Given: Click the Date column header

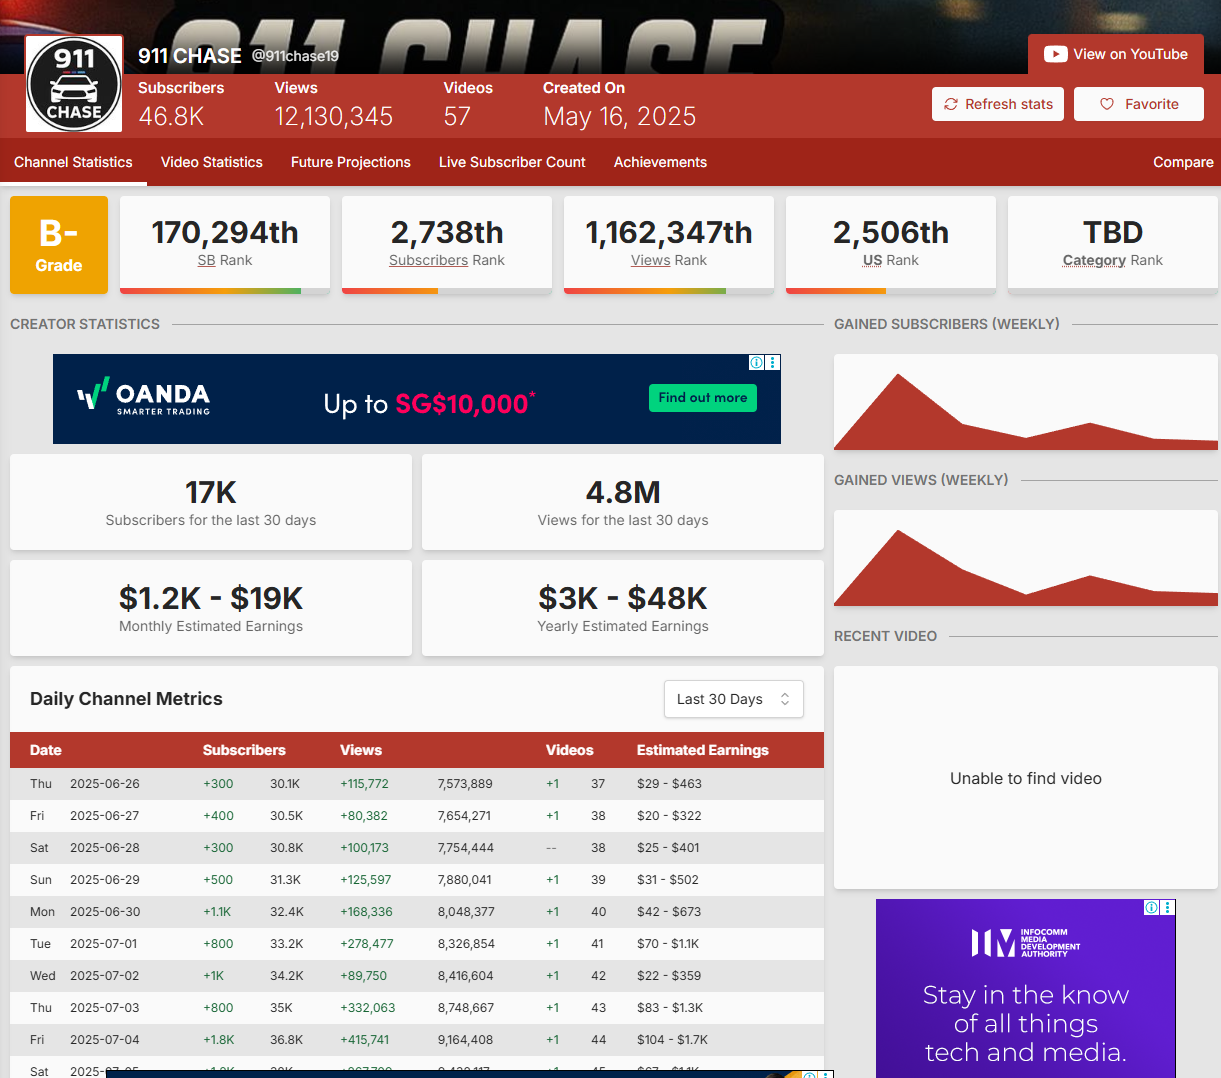Looking at the screenshot, I should 46,750.
